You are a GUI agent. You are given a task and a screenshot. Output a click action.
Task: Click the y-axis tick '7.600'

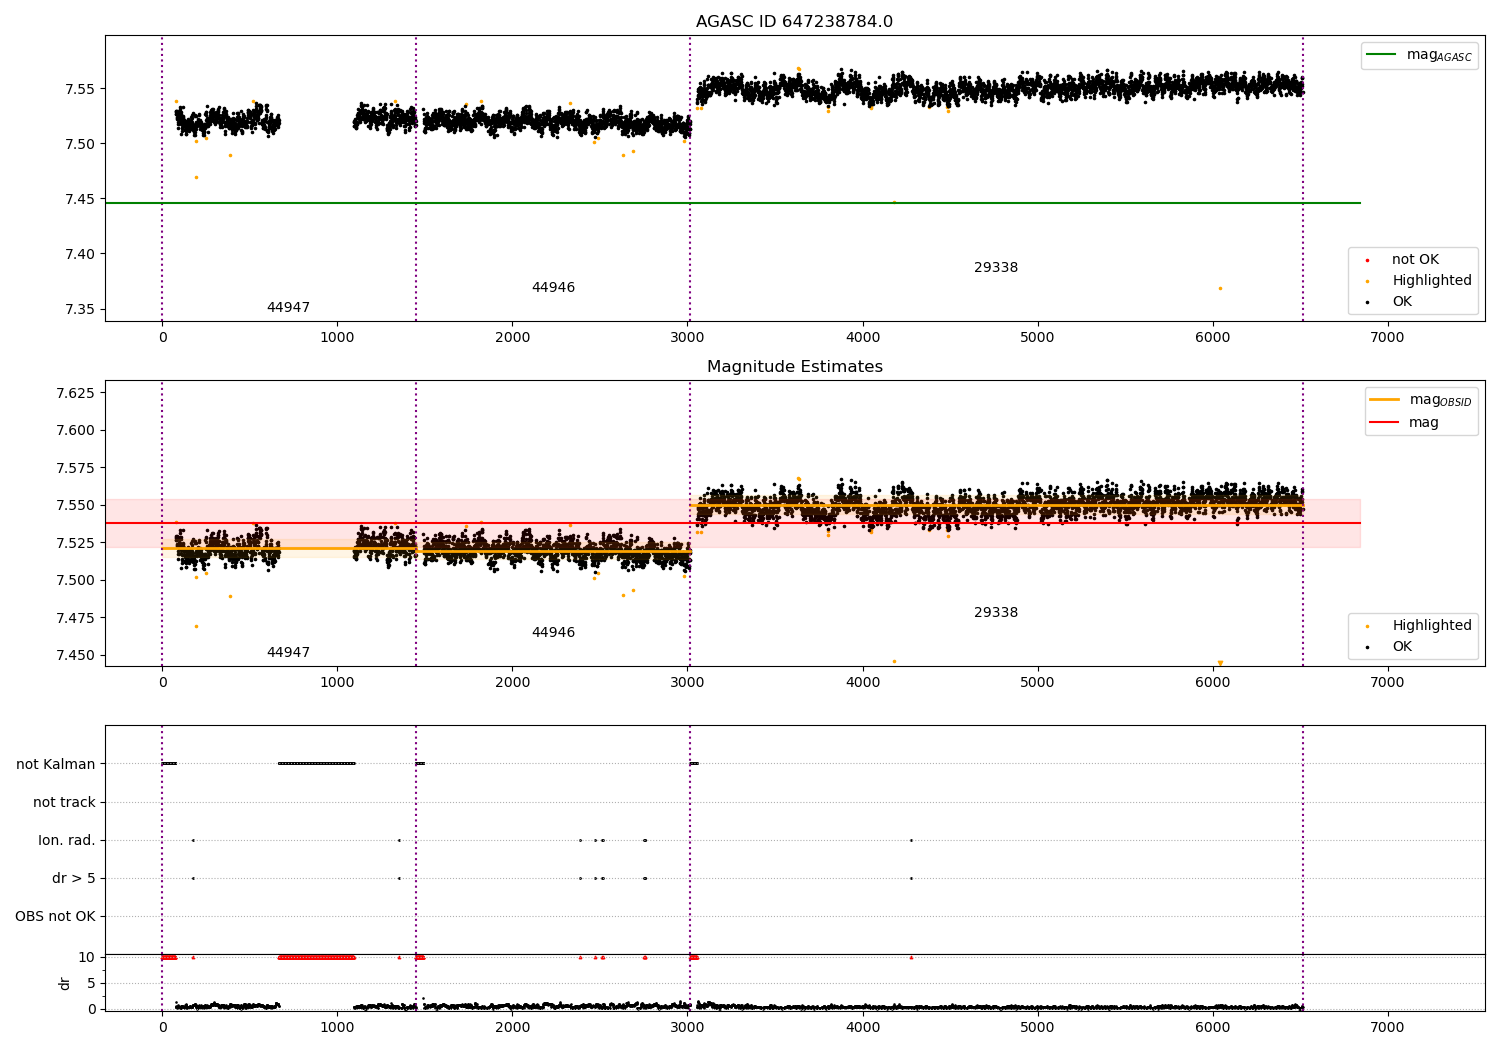[76, 430]
